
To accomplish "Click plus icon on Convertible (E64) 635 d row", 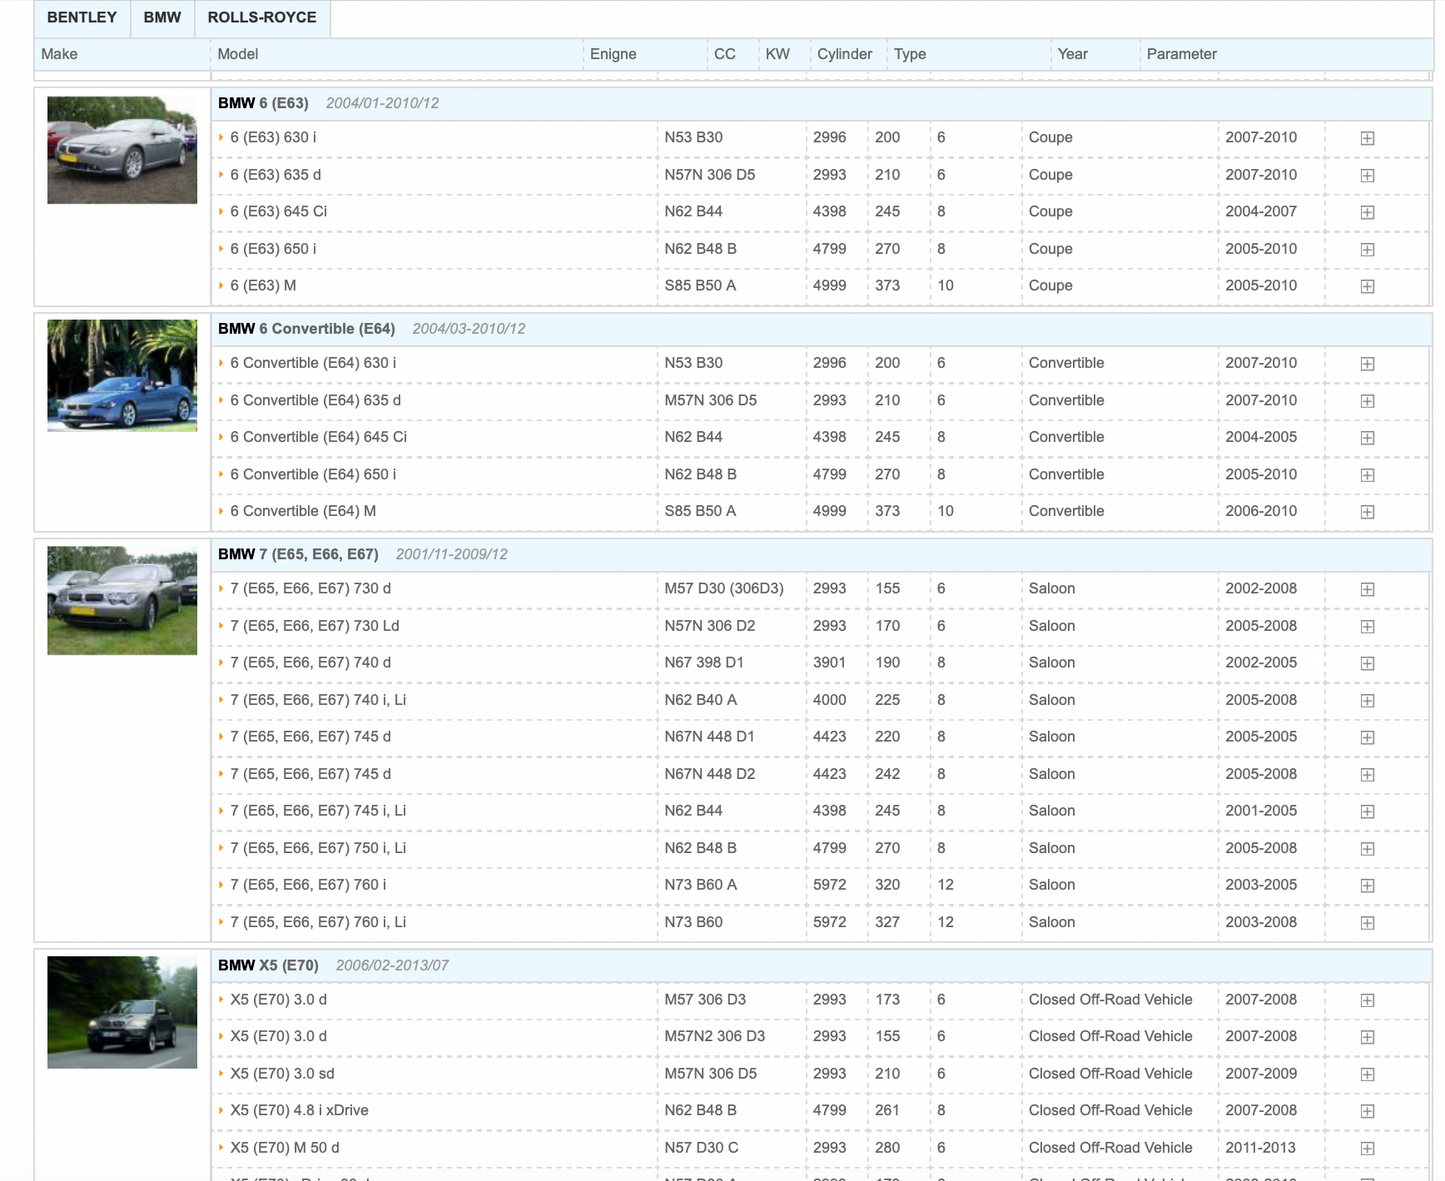I will tap(1367, 401).
